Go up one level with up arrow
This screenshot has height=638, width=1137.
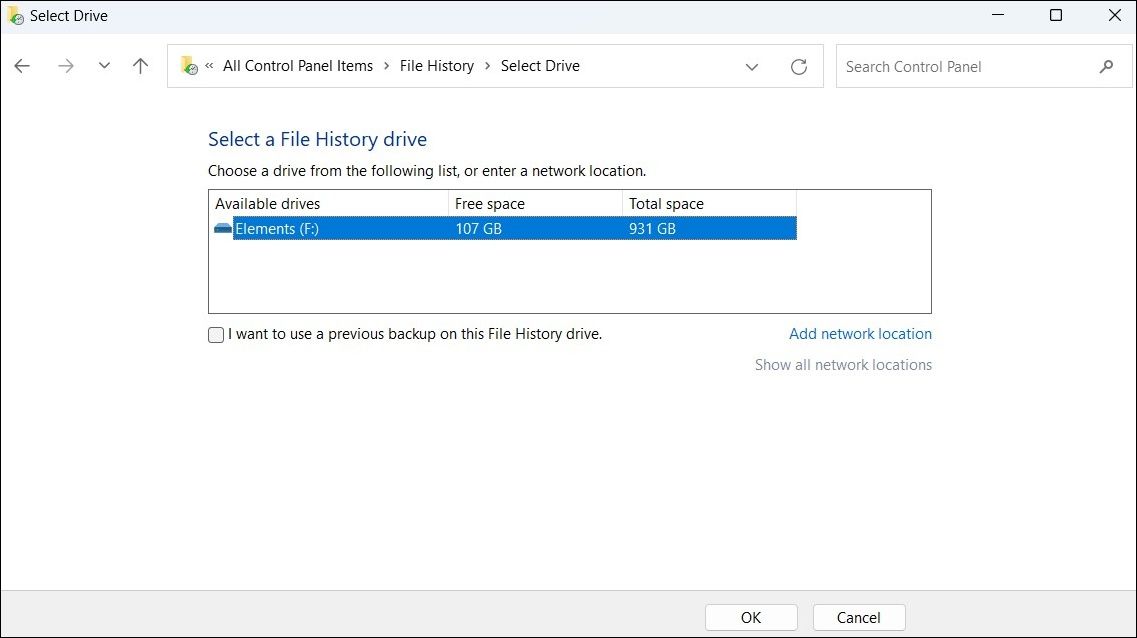click(x=141, y=66)
